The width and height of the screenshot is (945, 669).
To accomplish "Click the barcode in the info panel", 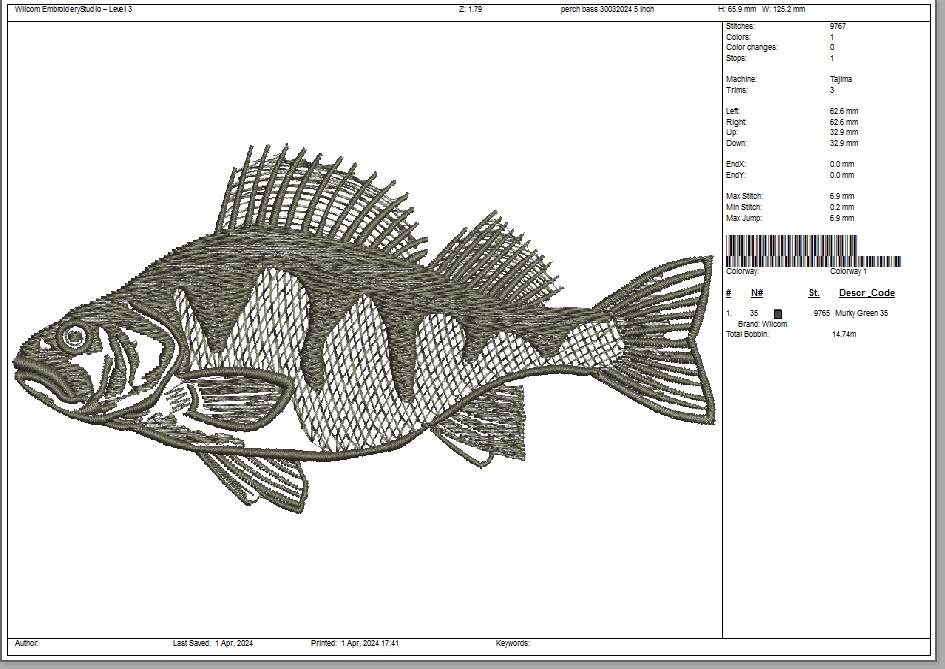I will tap(812, 250).
